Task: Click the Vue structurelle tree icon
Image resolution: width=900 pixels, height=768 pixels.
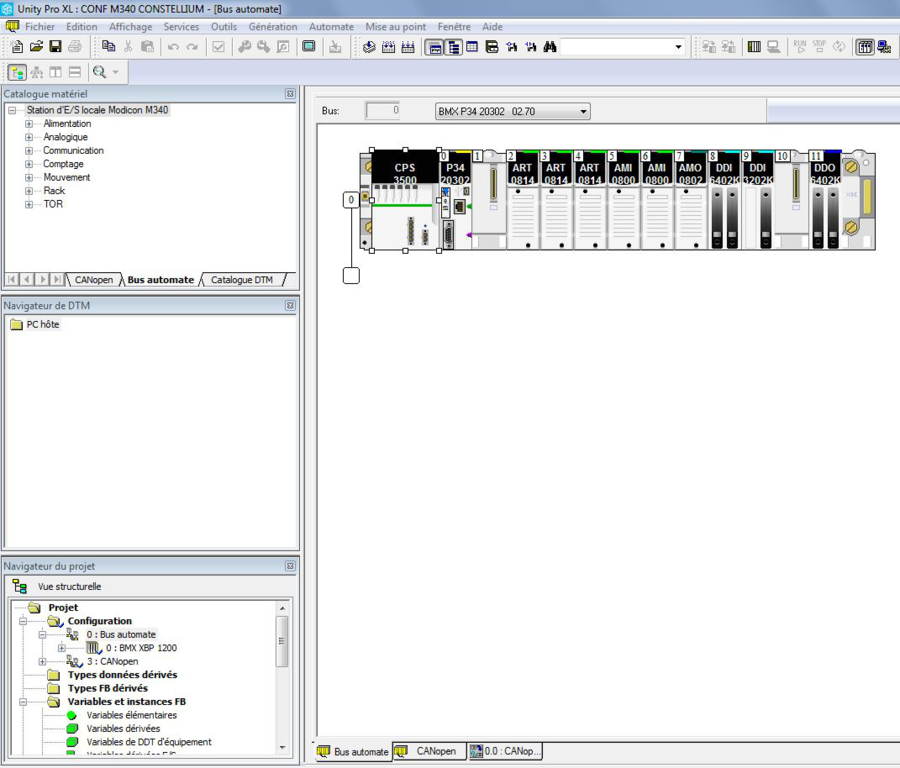Action: [20, 587]
